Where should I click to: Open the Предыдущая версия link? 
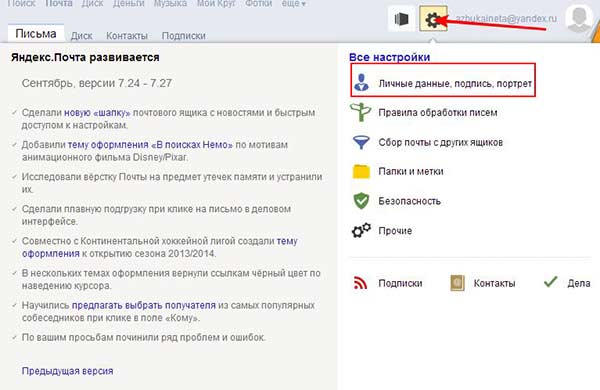[67, 371]
